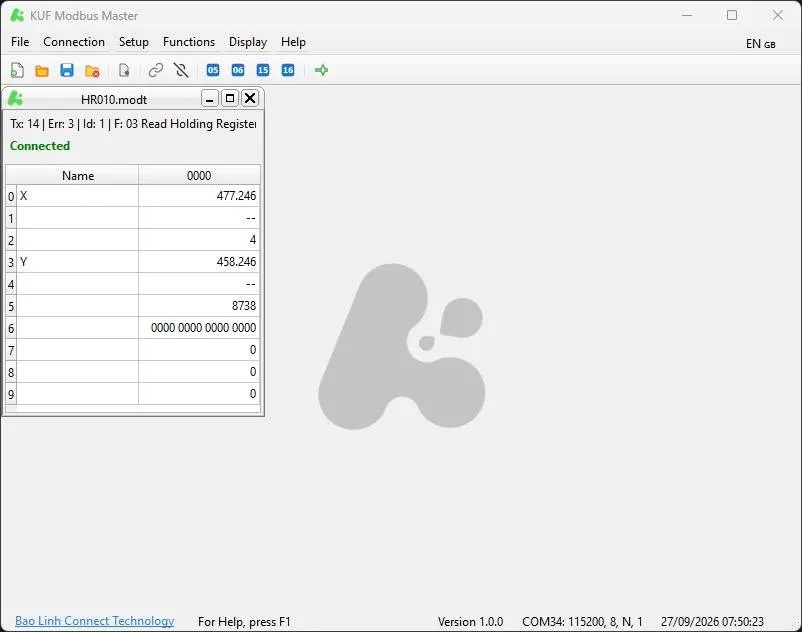This screenshot has width=802, height=632.
Task: Select function 06 write single register icon
Action: 238,70
